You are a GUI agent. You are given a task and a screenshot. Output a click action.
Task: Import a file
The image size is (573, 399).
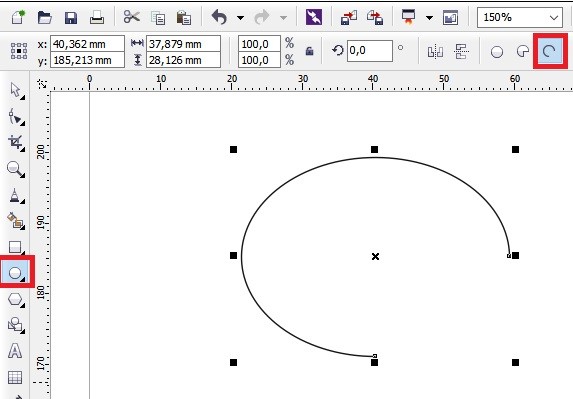[x=349, y=18]
